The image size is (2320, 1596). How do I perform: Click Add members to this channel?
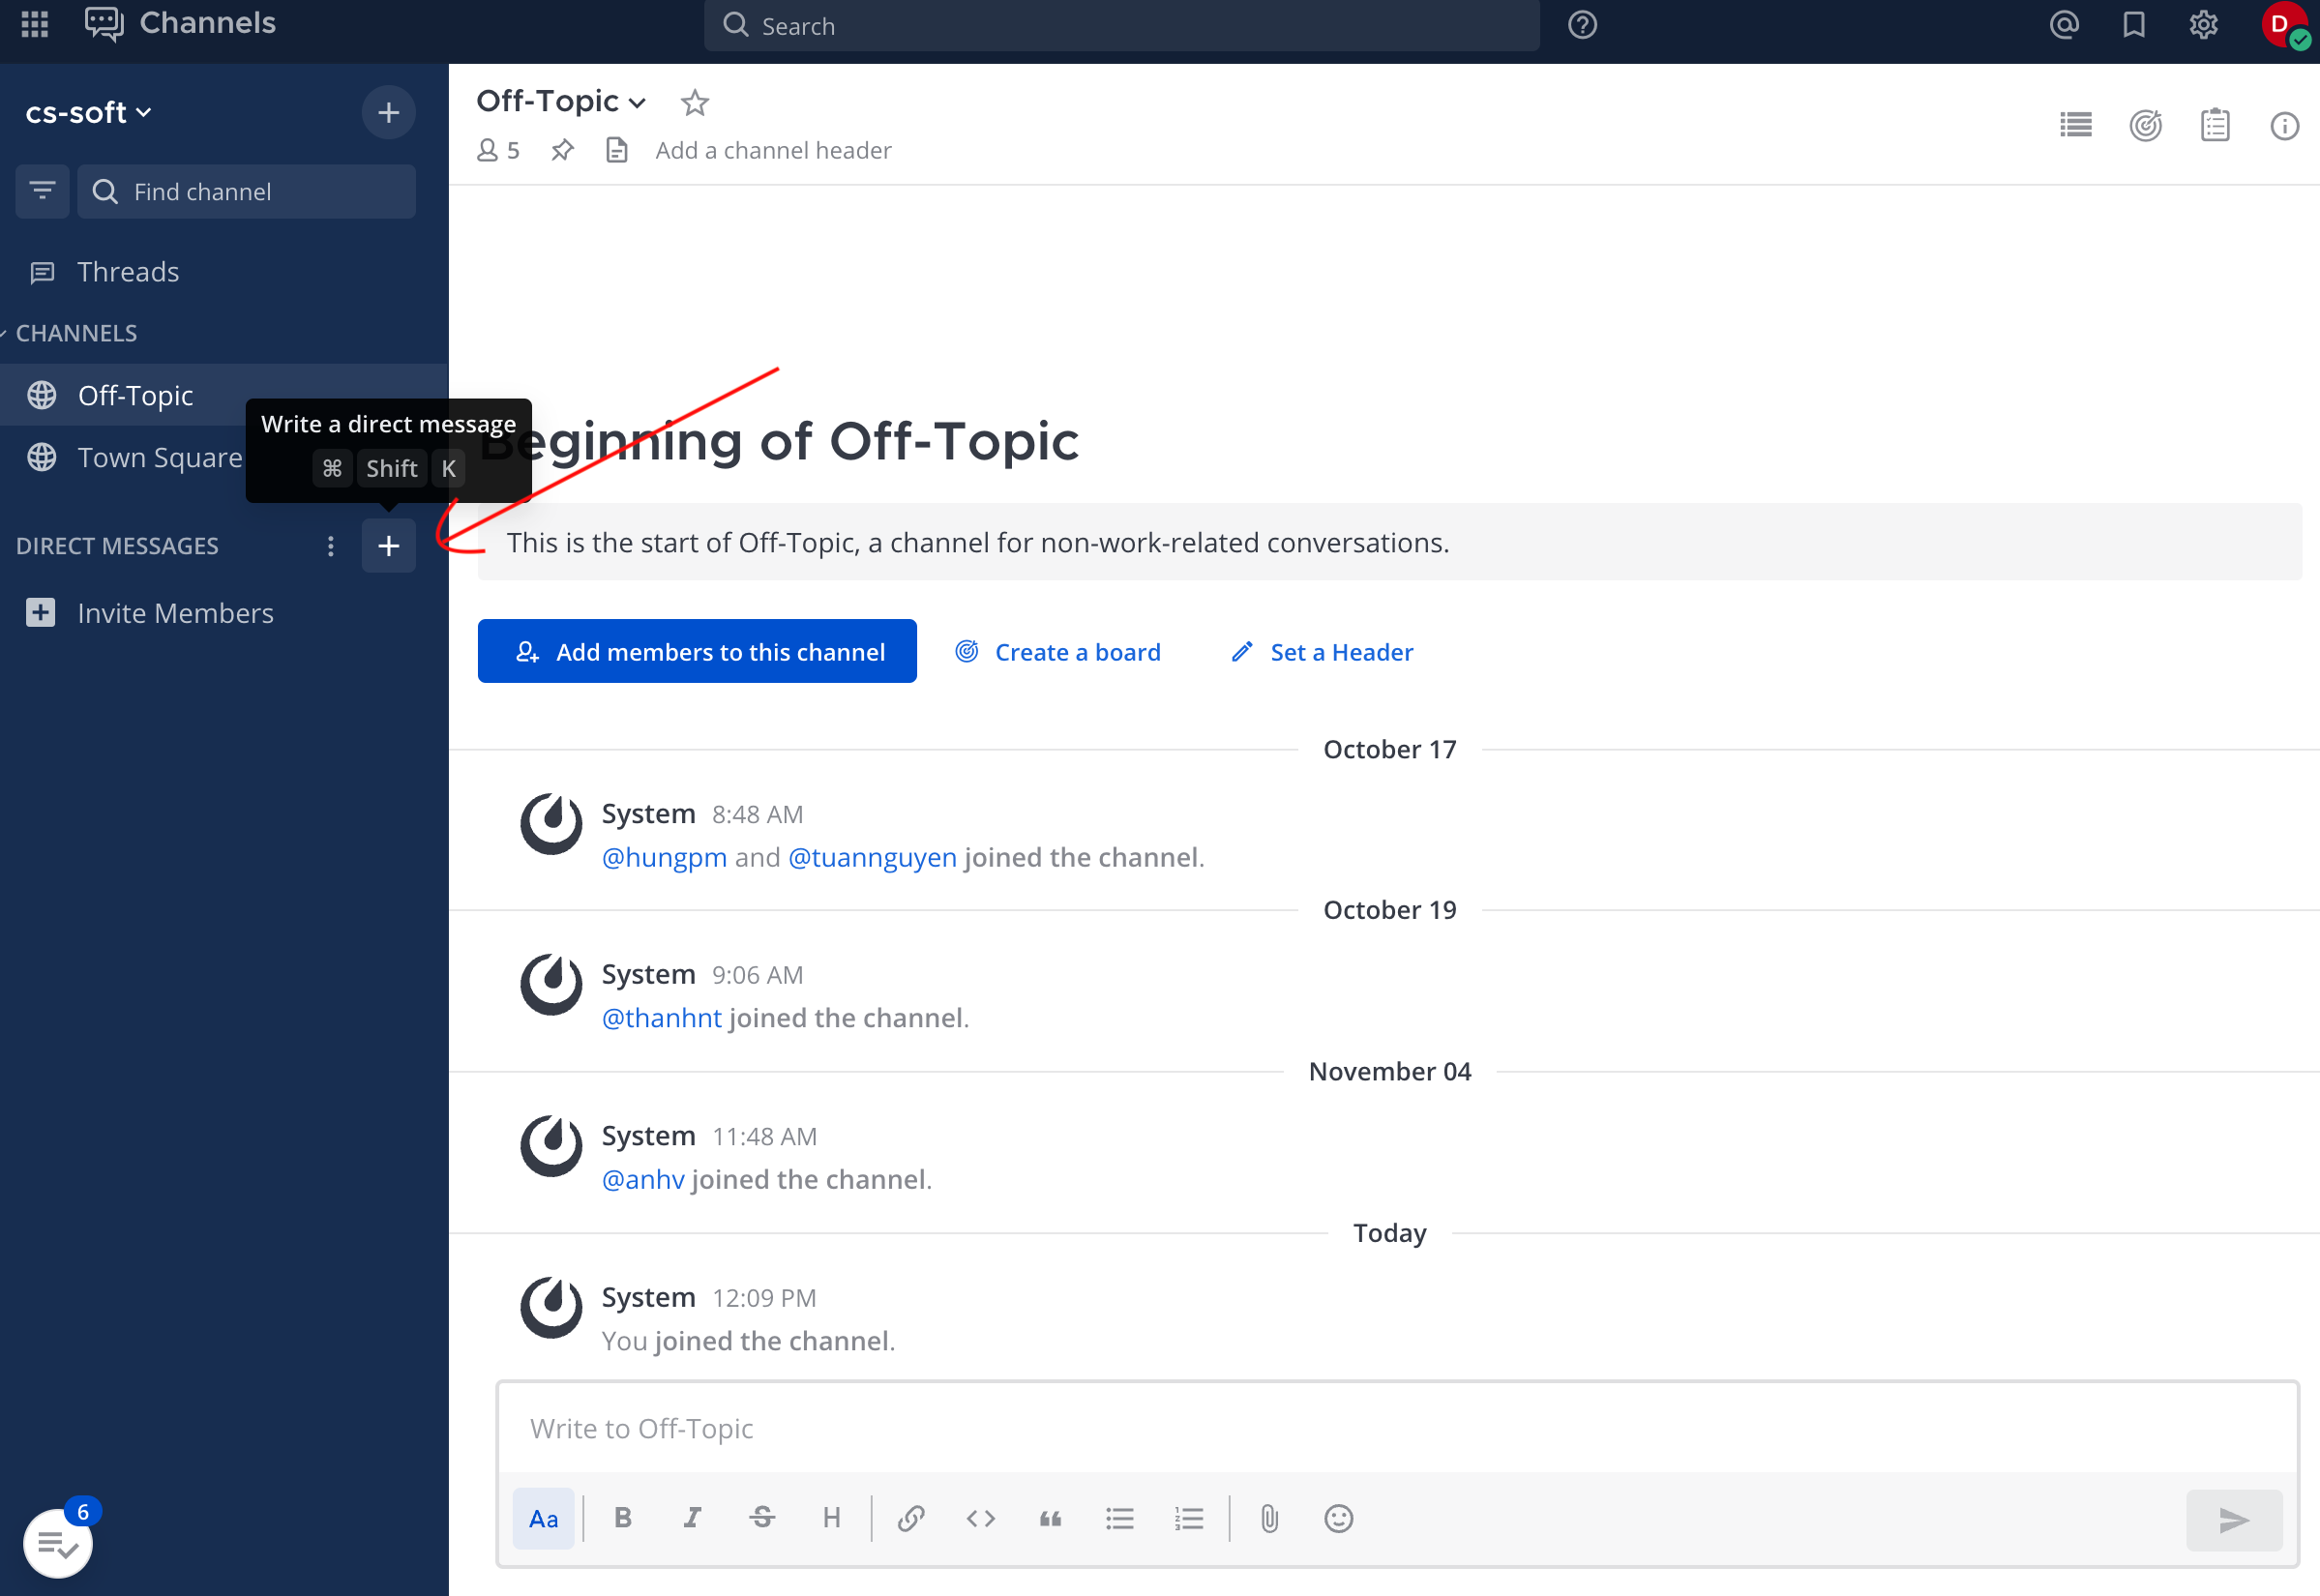click(697, 652)
